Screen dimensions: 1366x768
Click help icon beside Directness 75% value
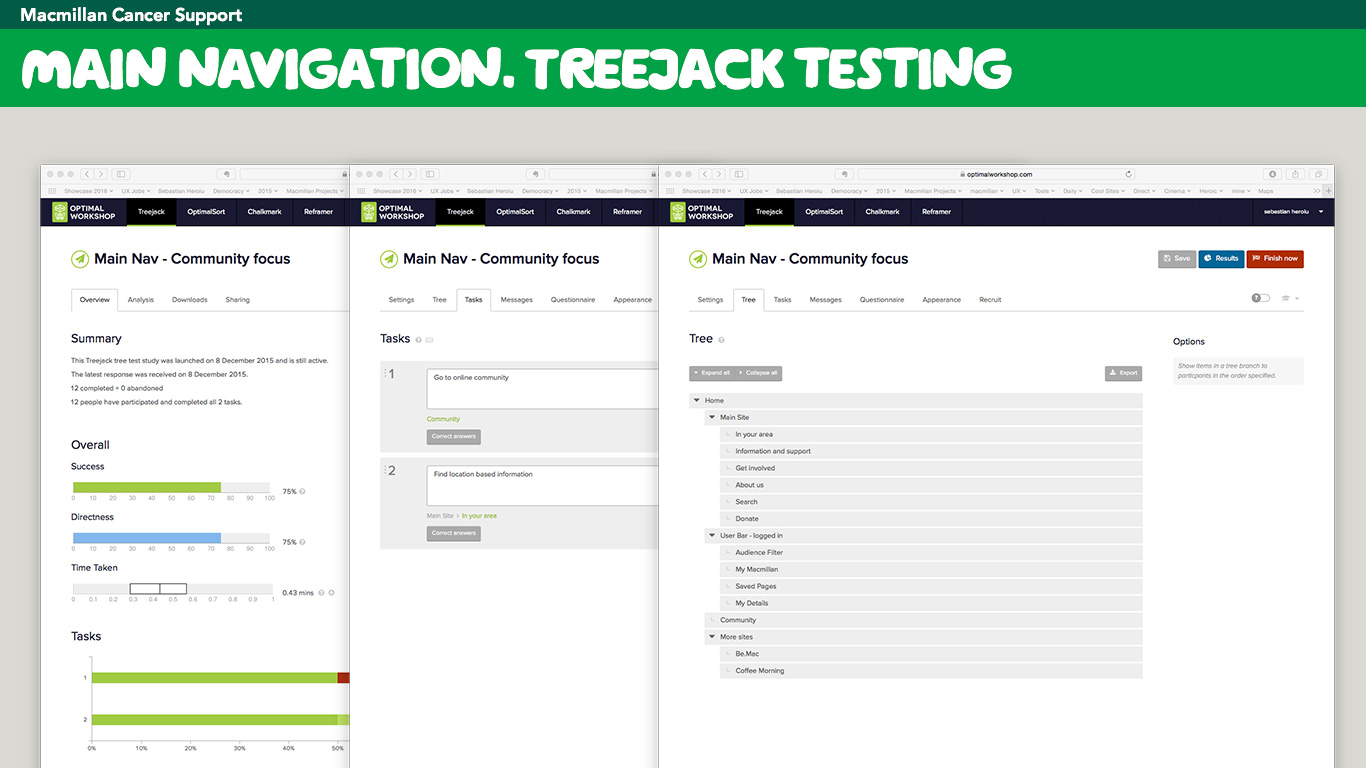coord(303,542)
